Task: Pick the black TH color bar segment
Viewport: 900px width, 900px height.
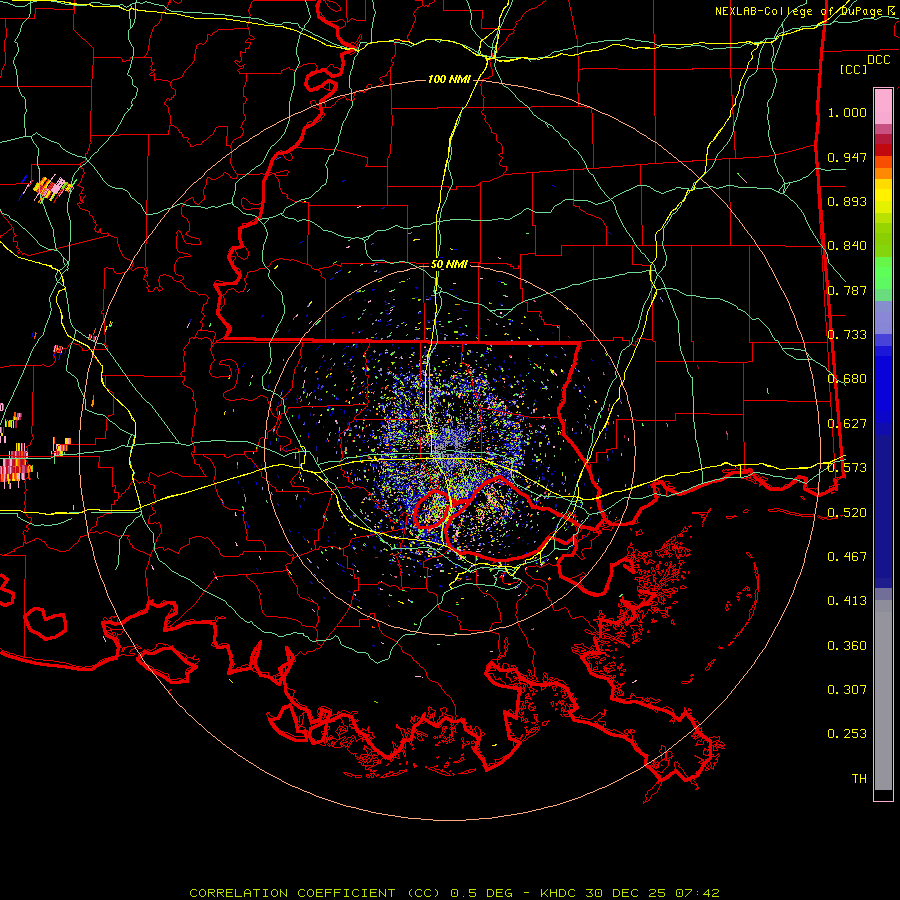Action: point(883,795)
